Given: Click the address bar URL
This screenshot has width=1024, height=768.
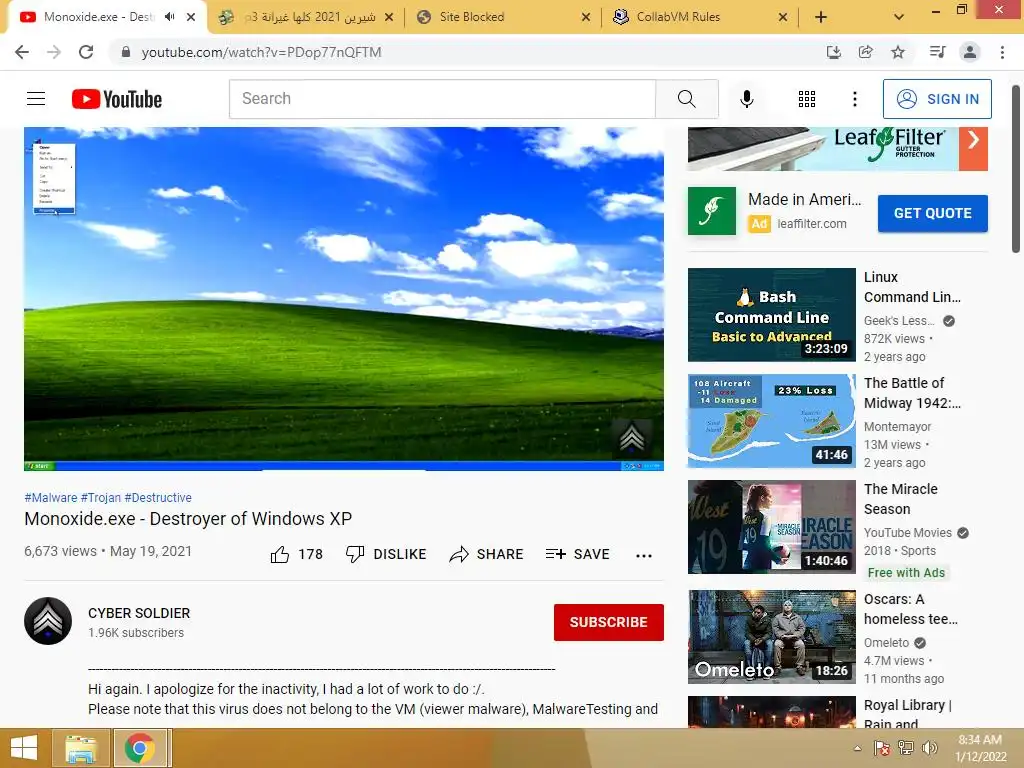Looking at the screenshot, I should (261, 52).
